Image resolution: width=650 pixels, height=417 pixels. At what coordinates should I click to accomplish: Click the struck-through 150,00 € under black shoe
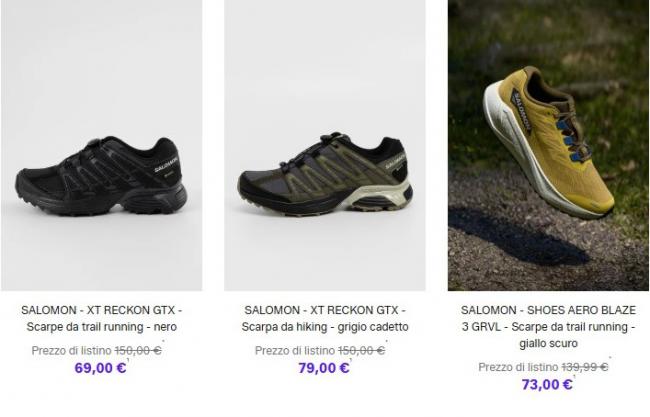pos(138,351)
